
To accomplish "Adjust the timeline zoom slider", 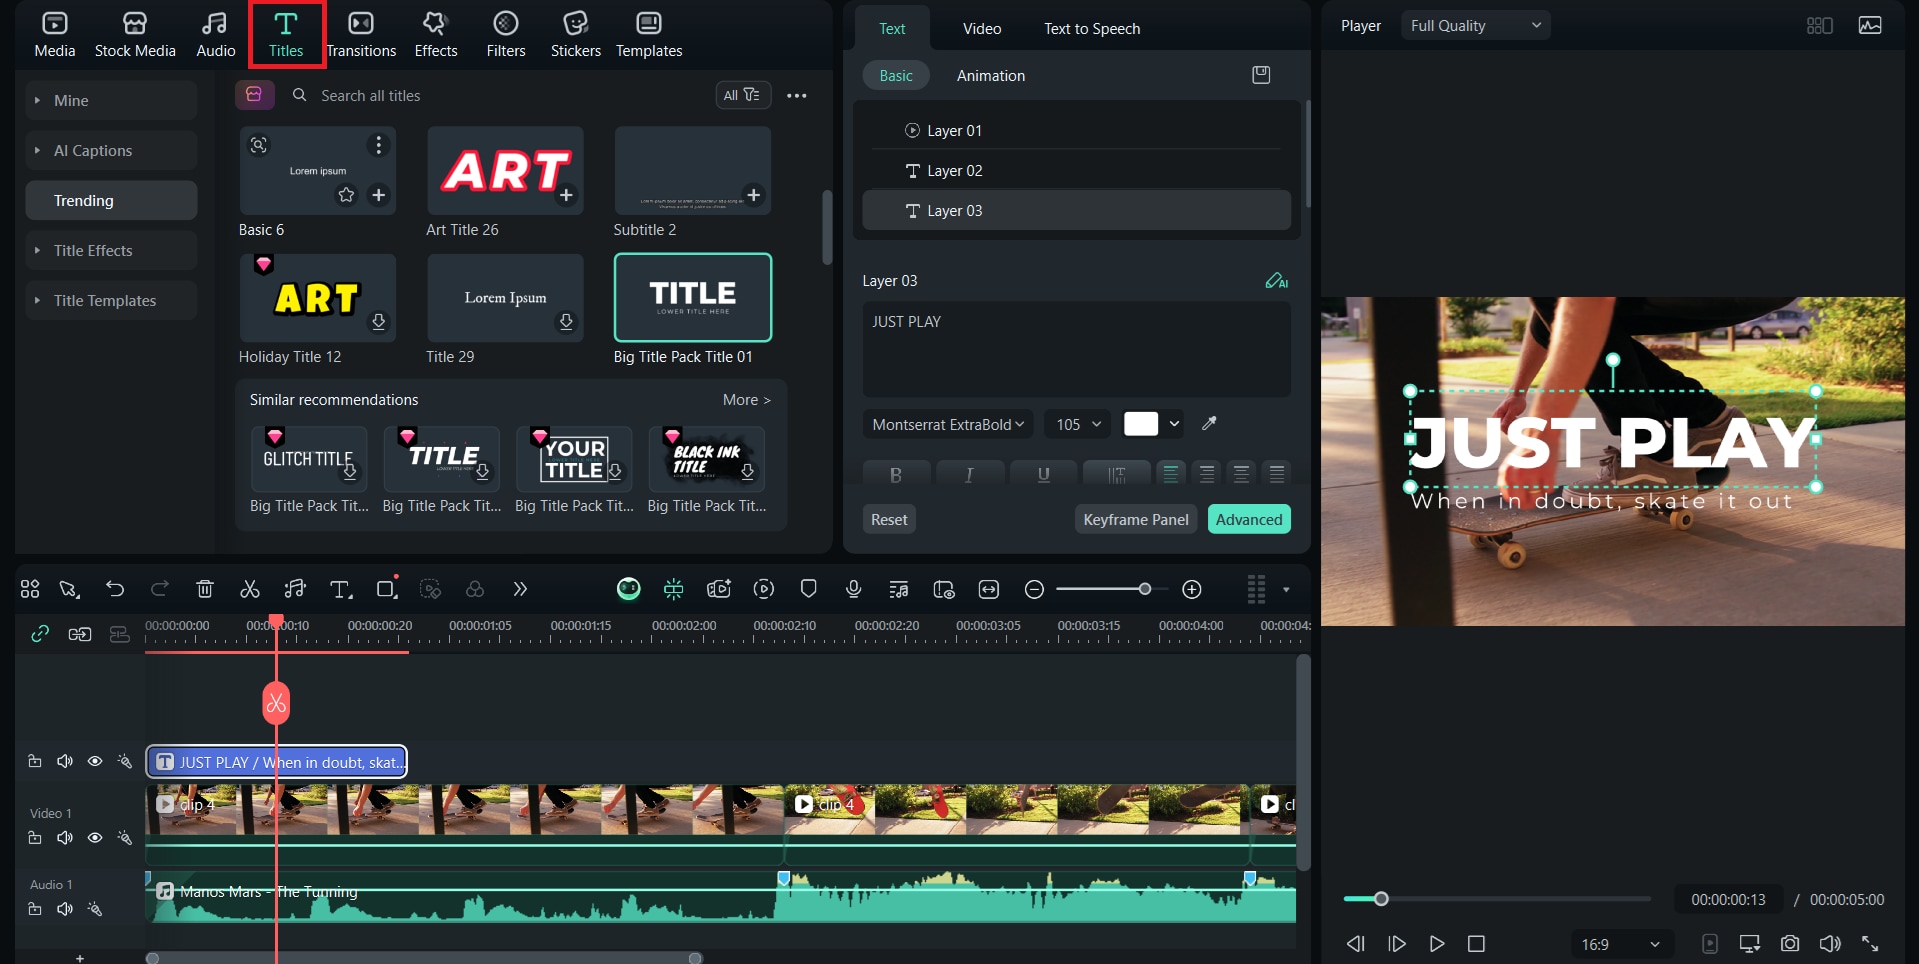I will pos(1145,589).
